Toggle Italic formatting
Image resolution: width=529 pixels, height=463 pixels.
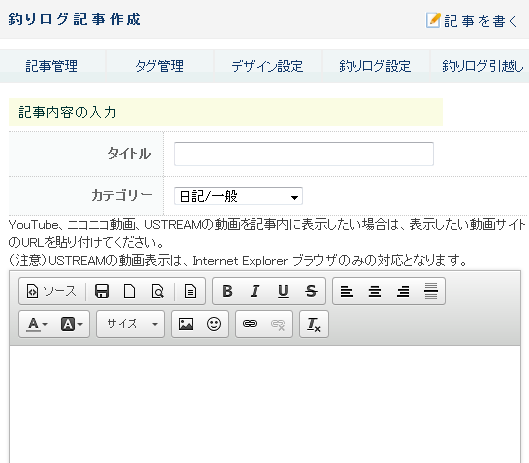click(x=255, y=291)
